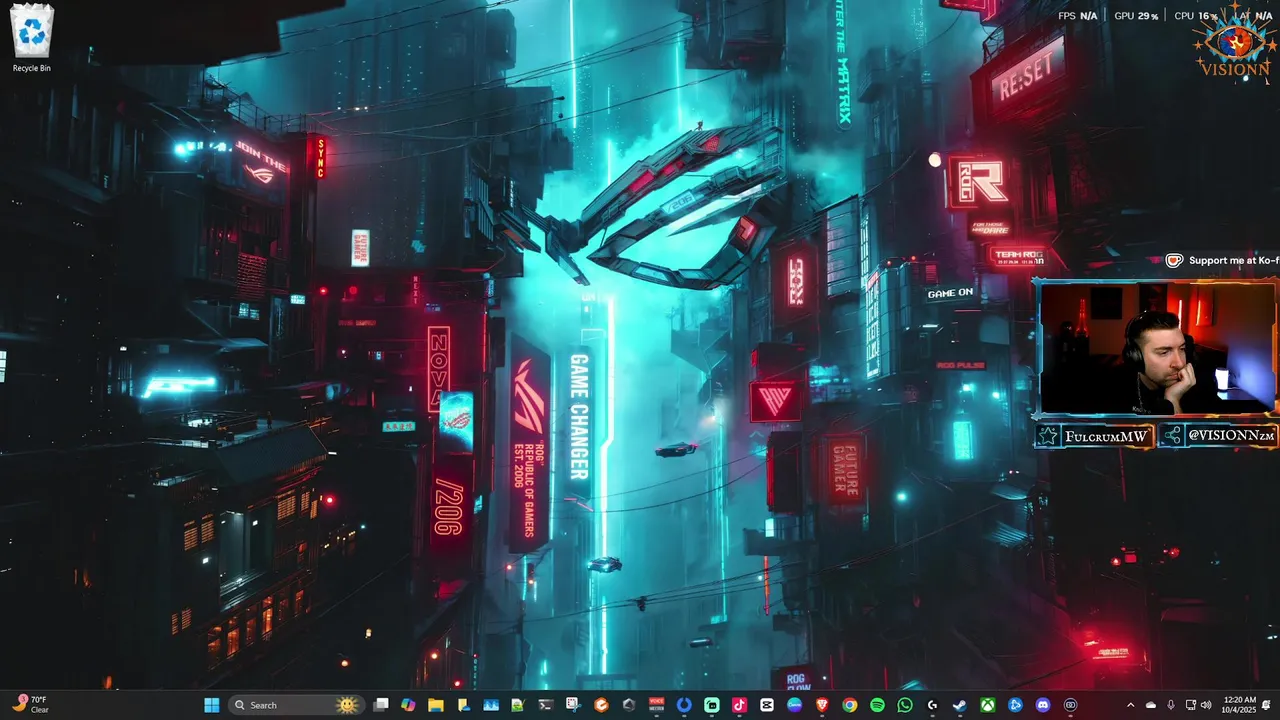
Task: Click the webcam overlay thumbnail
Action: tap(1156, 348)
